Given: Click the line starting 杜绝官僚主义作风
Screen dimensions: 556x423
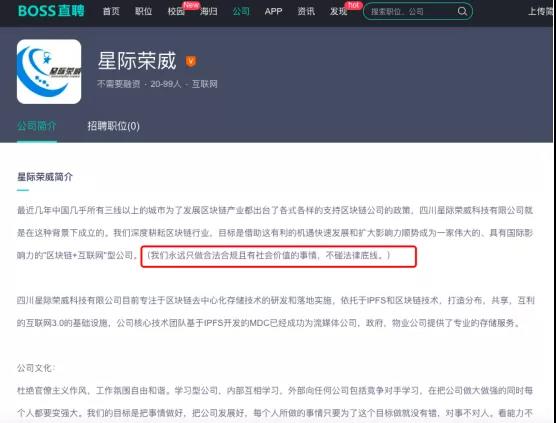Looking at the screenshot, I should (x=275, y=391).
